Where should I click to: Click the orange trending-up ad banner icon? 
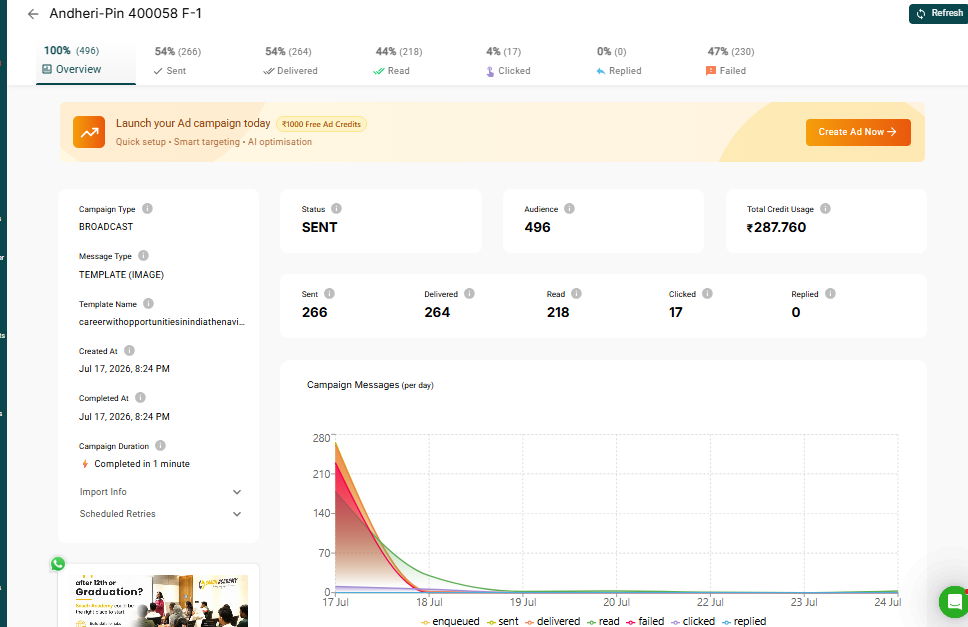[89, 132]
